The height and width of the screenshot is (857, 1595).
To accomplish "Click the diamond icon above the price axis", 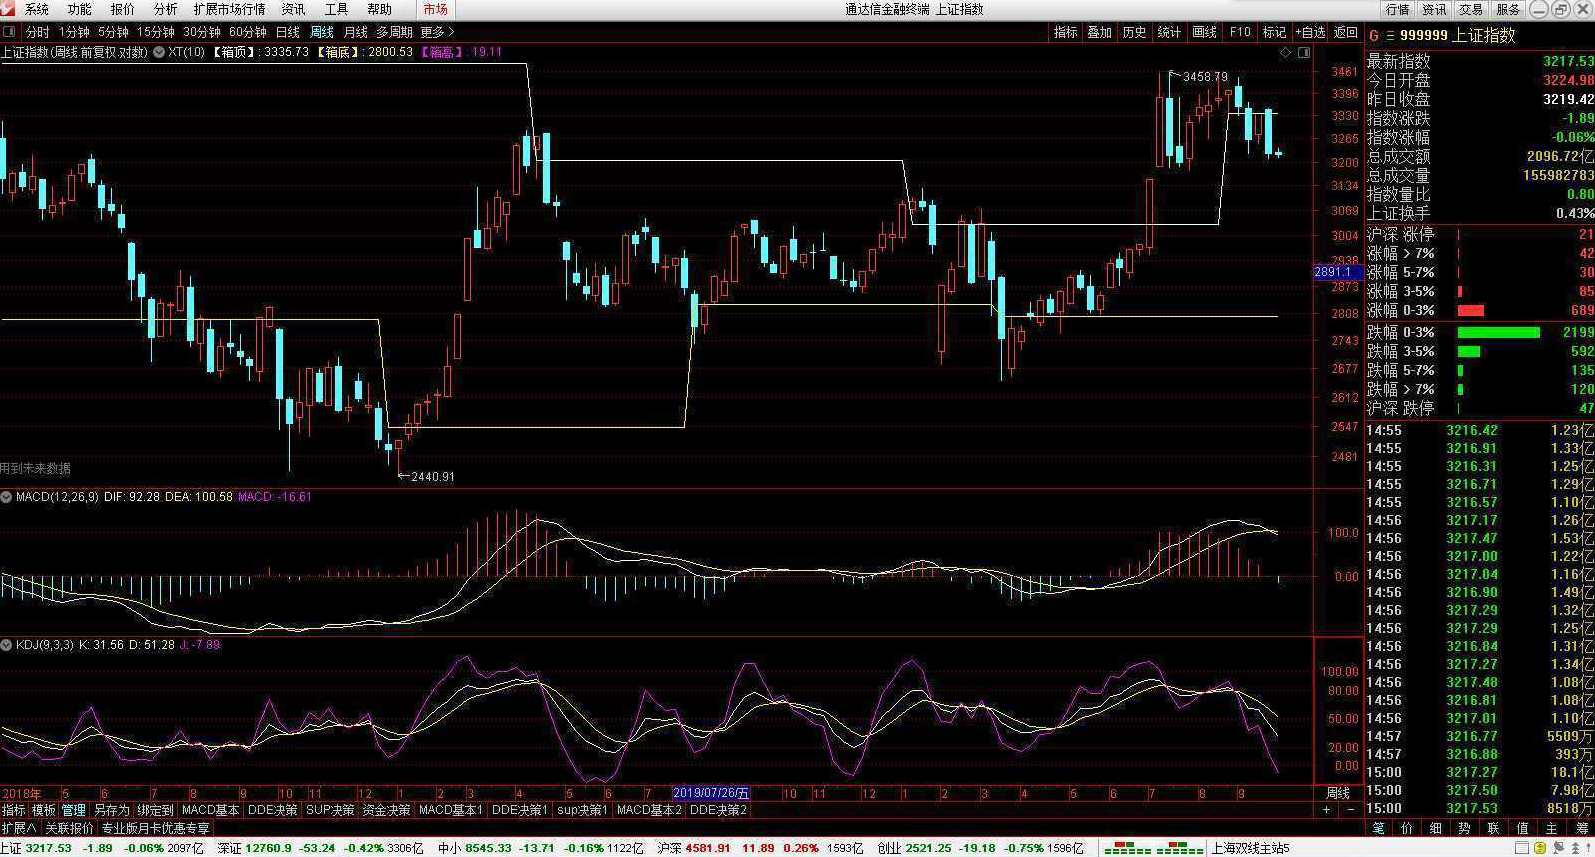I will (x=1286, y=53).
